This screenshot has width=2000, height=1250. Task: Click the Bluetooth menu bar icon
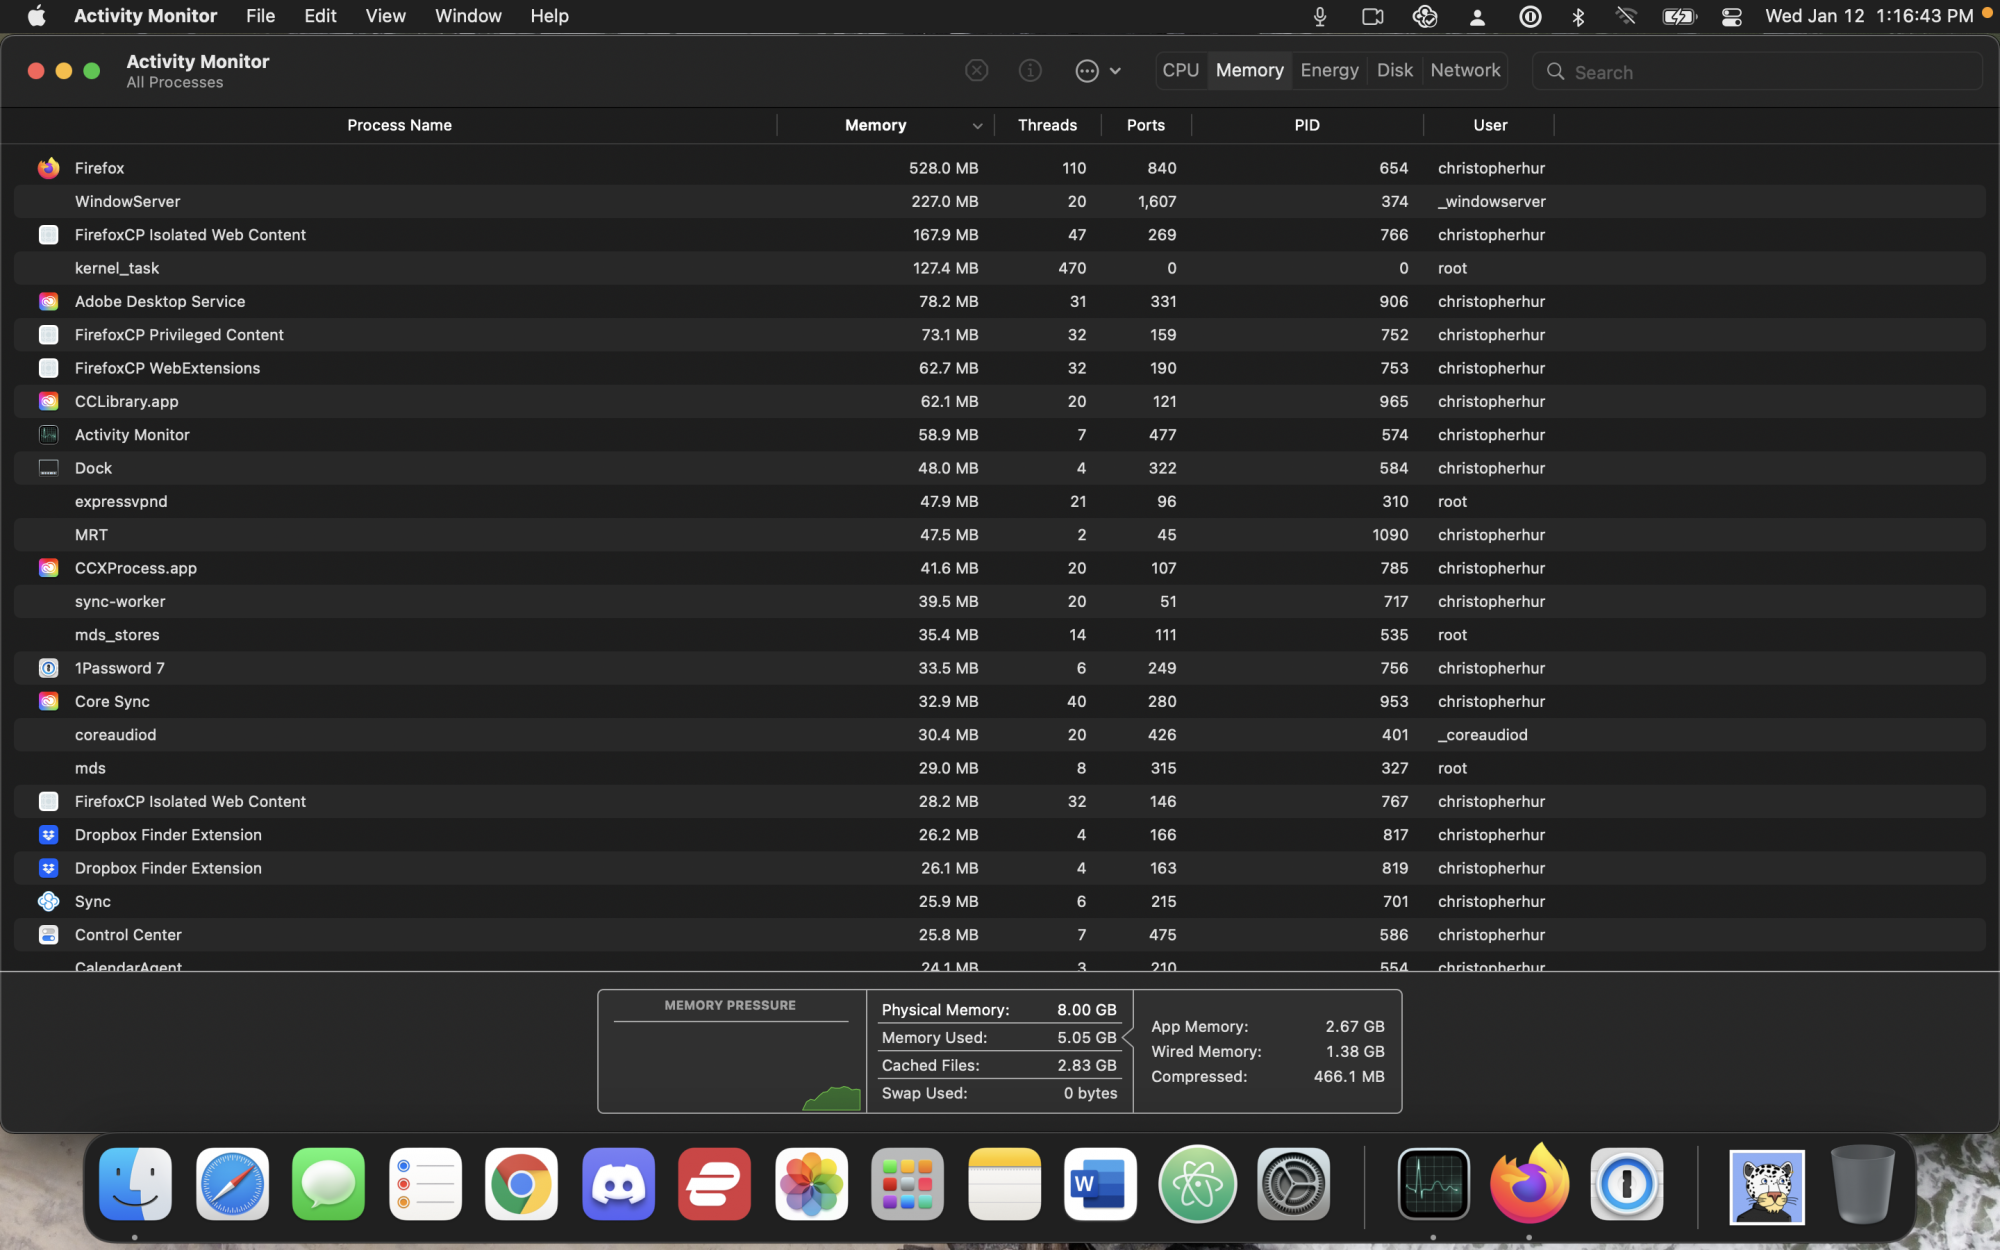(x=1578, y=16)
